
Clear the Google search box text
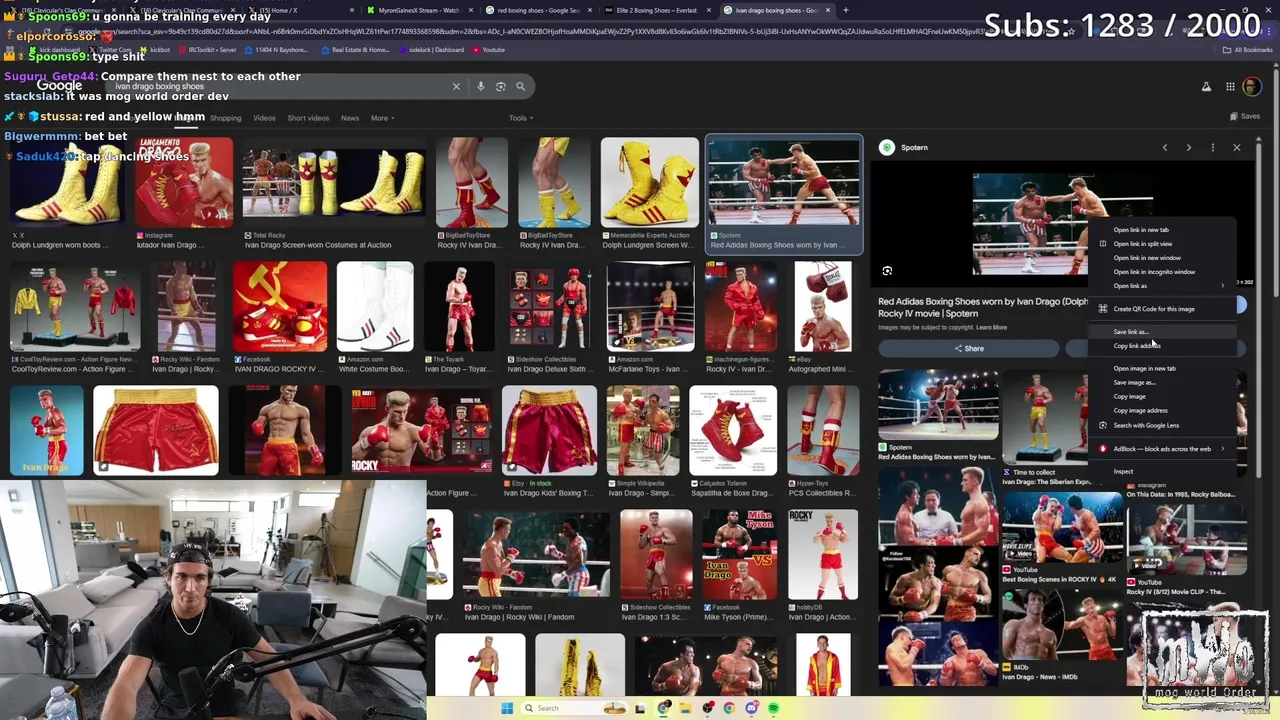[x=456, y=87]
